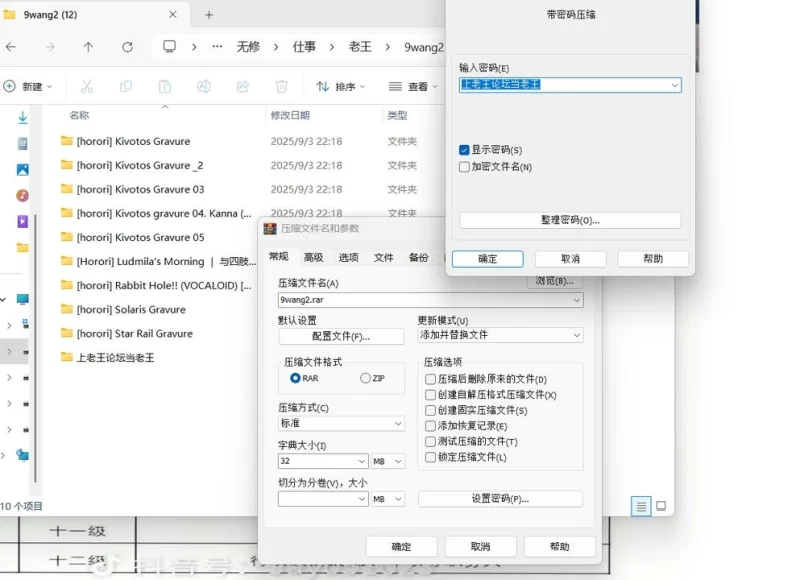This screenshot has width=800, height=580.
Task: Open the split volume size dropdown
Action: pyautogui.click(x=361, y=499)
